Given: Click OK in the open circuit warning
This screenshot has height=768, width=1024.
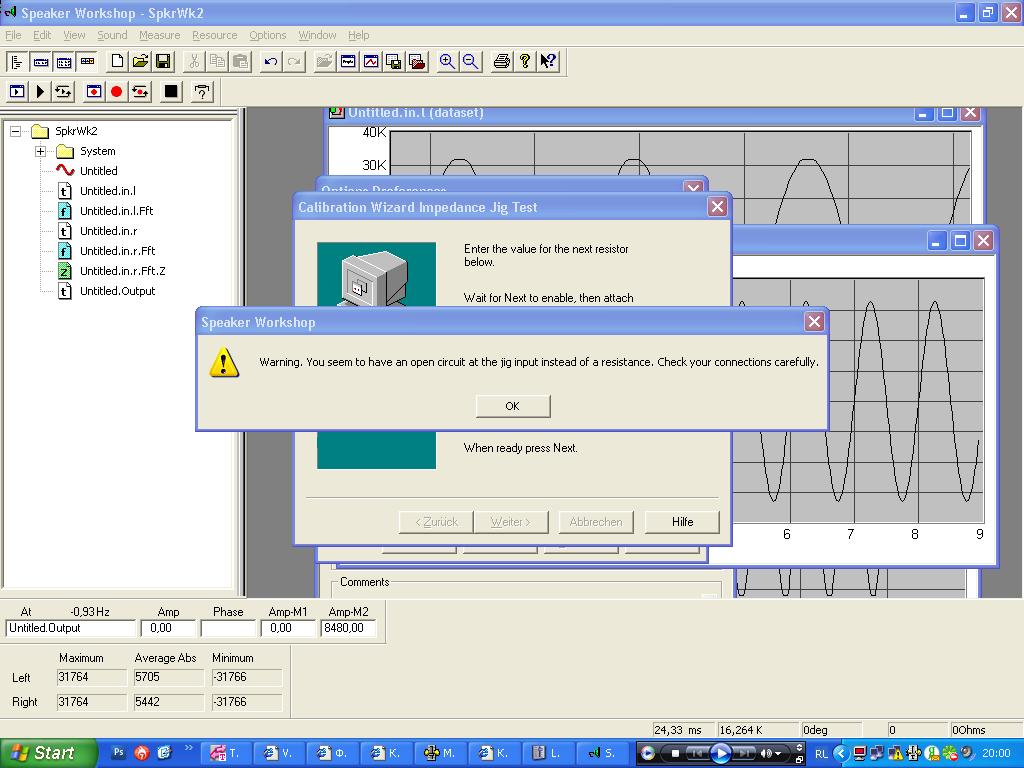Looking at the screenshot, I should (x=513, y=406).
